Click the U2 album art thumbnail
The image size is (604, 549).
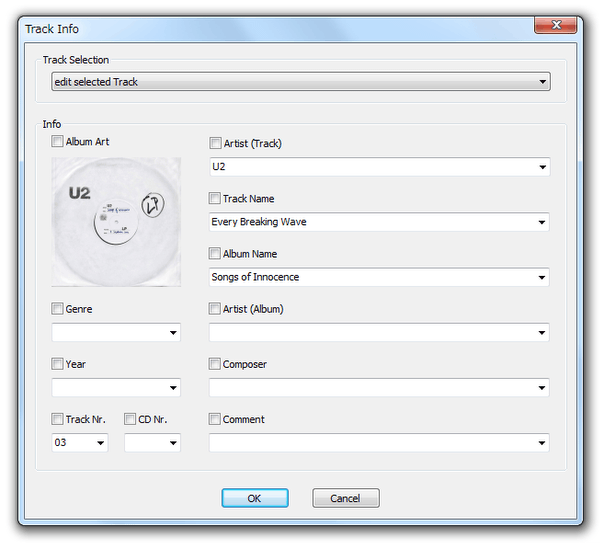[116, 221]
